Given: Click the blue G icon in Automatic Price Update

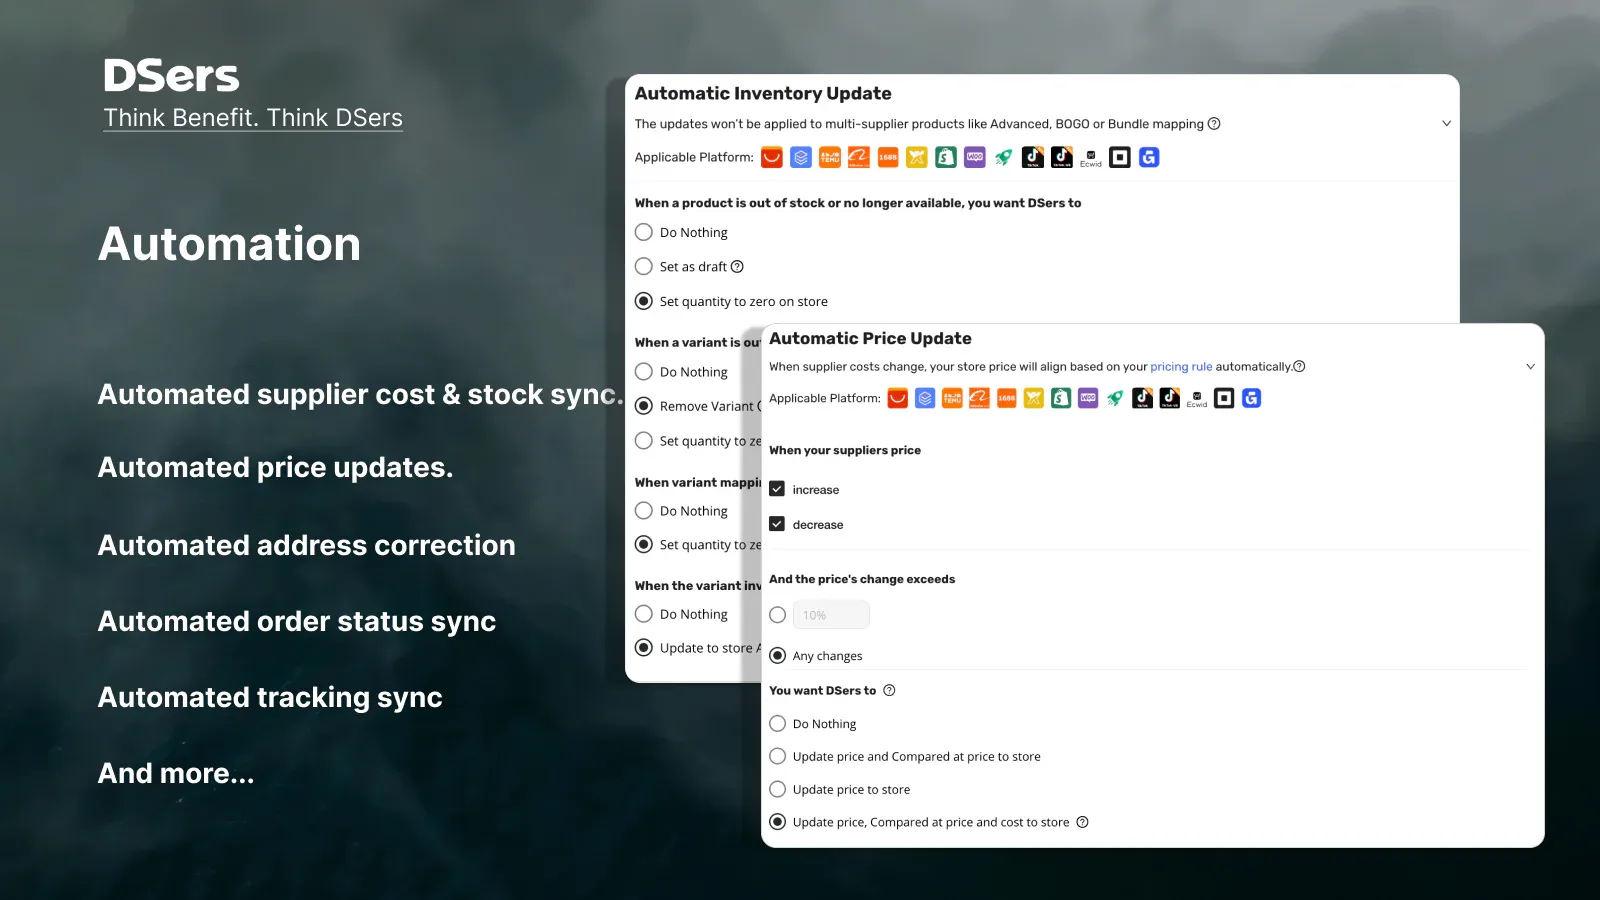Looking at the screenshot, I should (x=1251, y=398).
